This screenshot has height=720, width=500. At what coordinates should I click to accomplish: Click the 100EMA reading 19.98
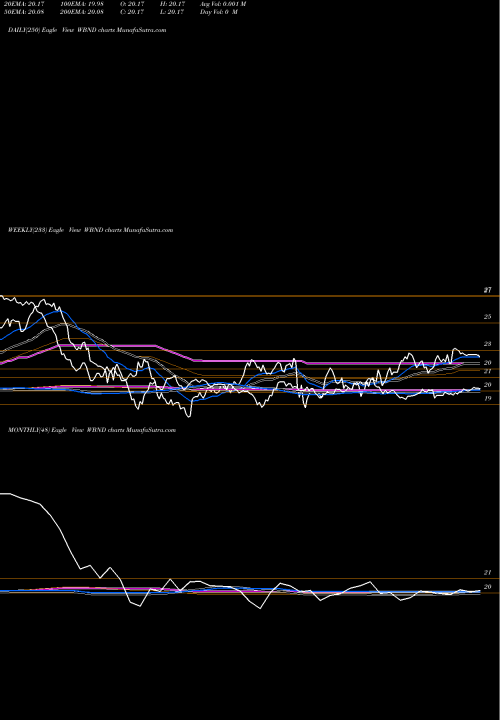tap(81, 4)
